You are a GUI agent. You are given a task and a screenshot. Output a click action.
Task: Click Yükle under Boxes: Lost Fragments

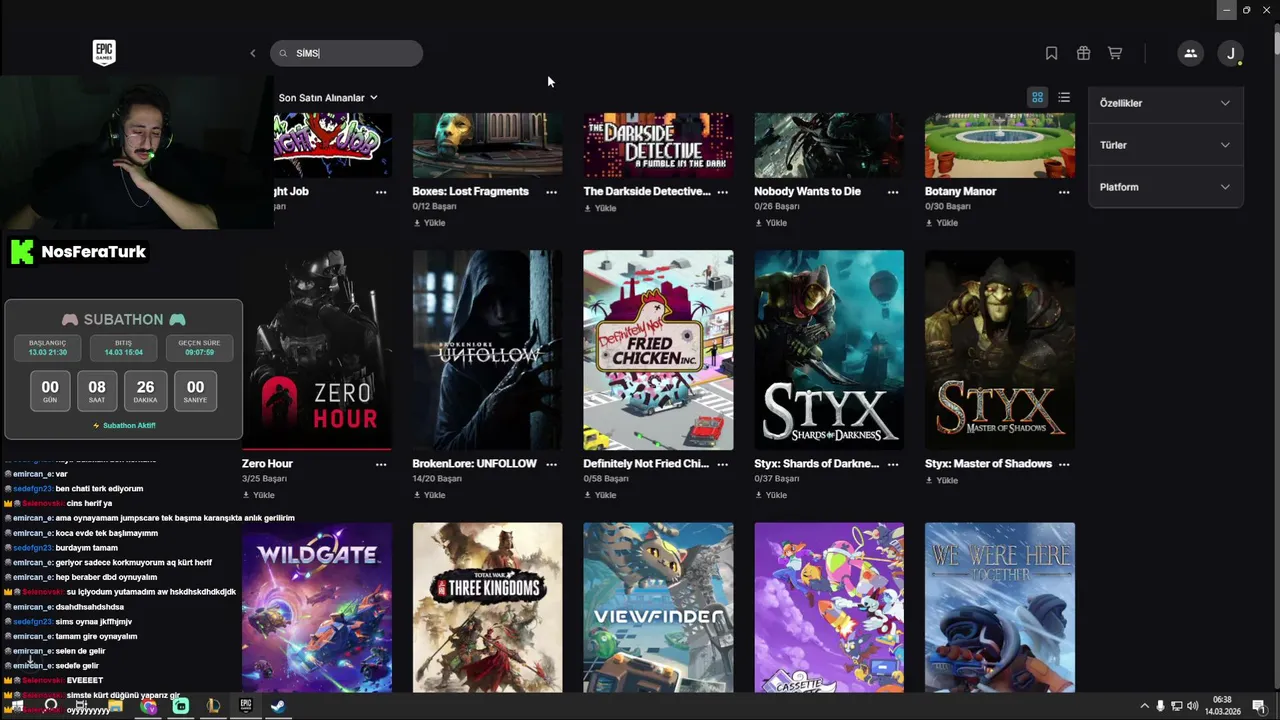[x=430, y=223]
